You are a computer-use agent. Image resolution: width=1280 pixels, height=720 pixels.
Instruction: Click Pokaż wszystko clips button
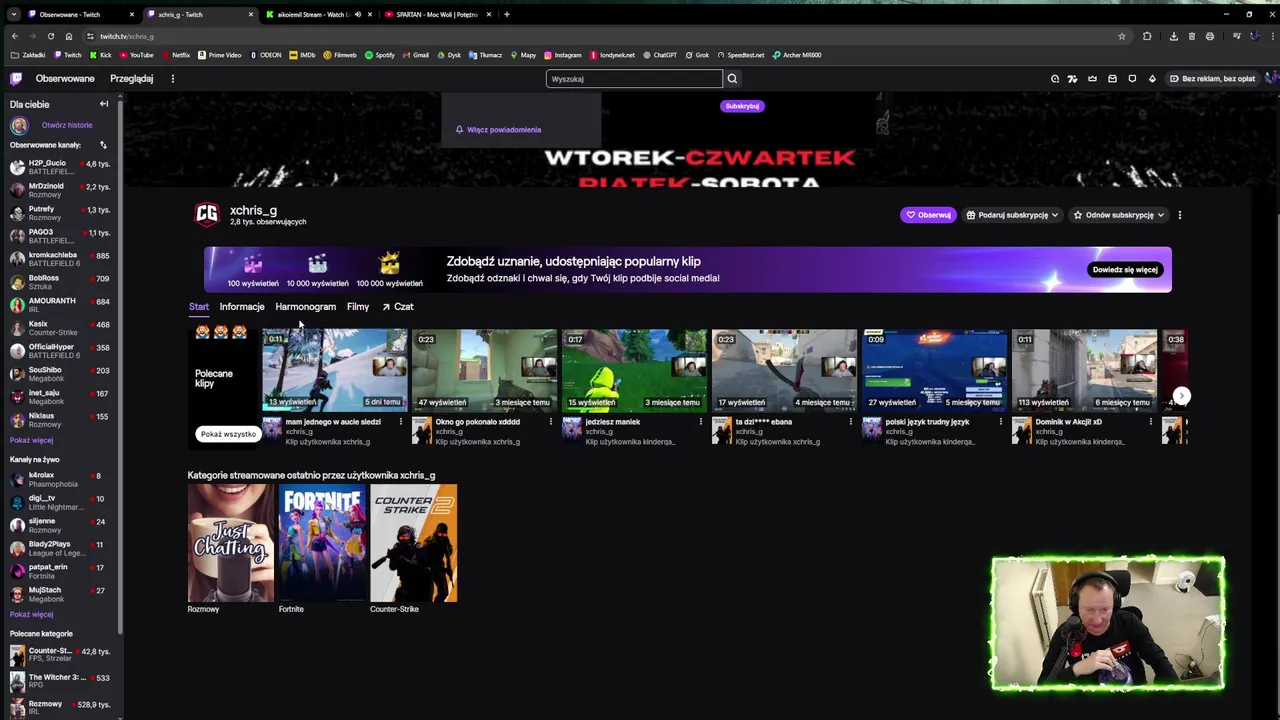[x=228, y=434]
